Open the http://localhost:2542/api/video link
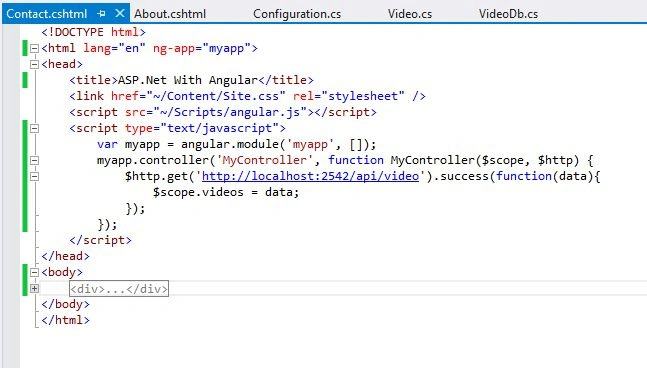The image size is (647, 368). pyautogui.click(x=310, y=176)
